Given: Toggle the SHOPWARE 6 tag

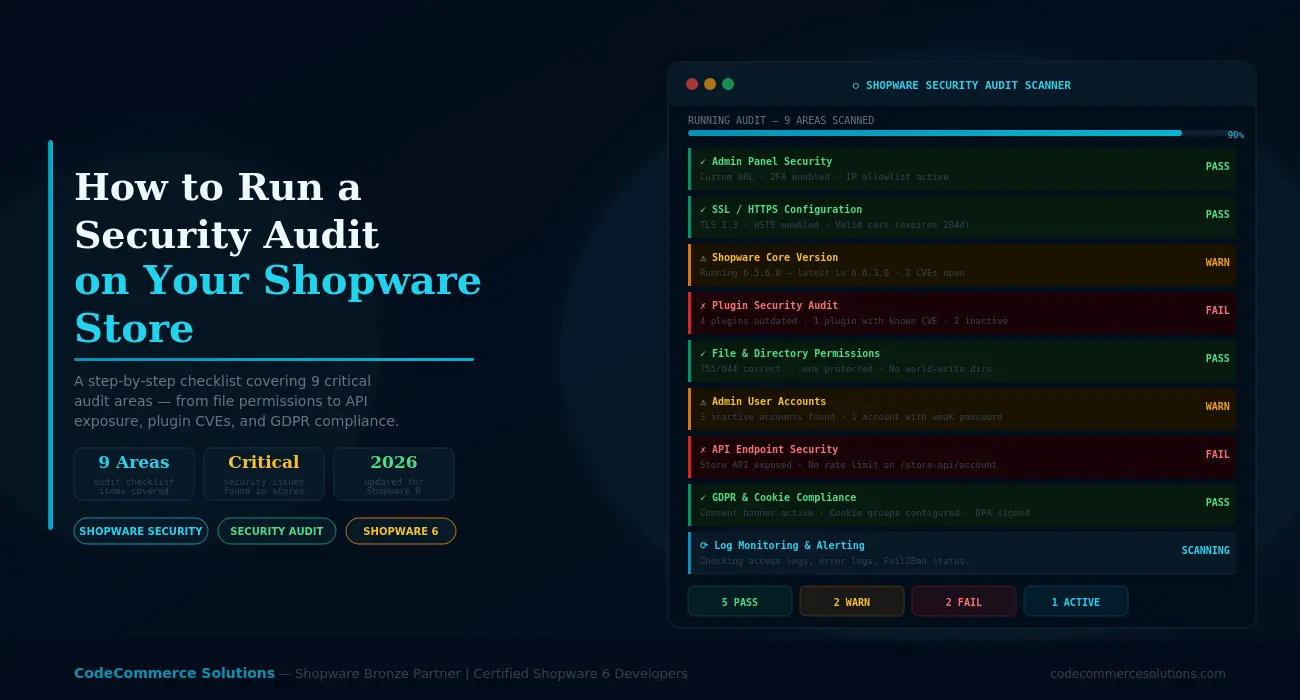Looking at the screenshot, I should click(x=401, y=531).
